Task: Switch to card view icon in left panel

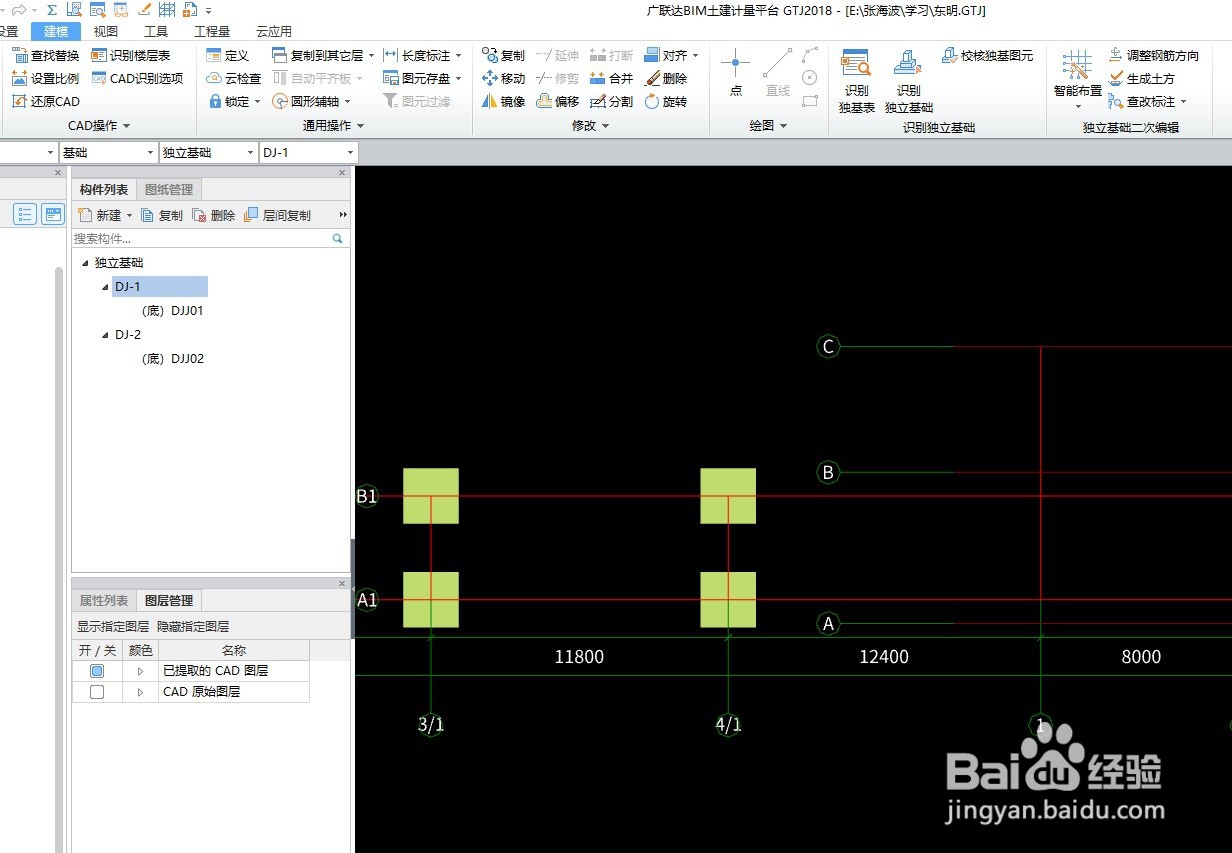Action: [52, 214]
